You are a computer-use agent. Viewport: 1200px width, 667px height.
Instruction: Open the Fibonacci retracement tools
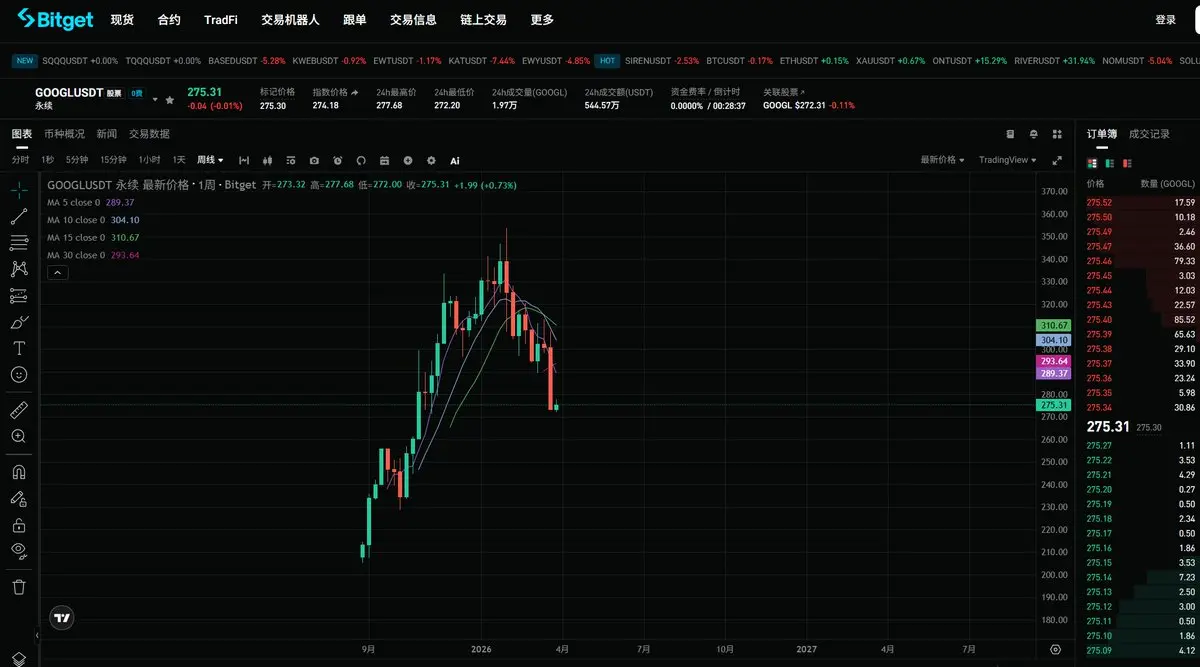[x=19, y=242]
